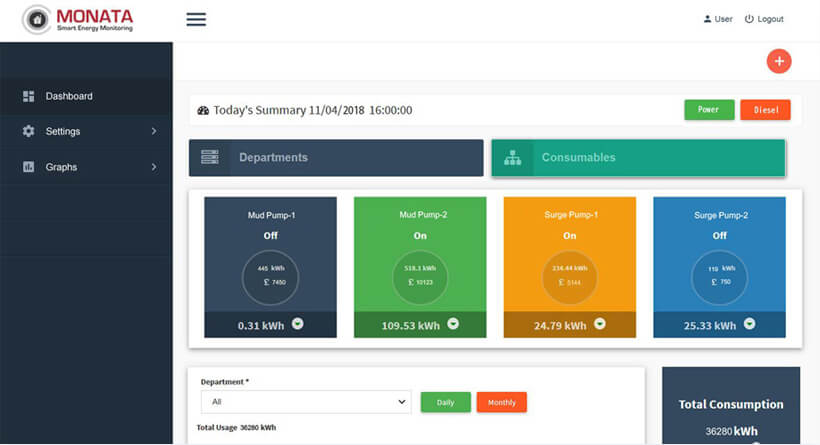Click the Consumables hierarchy icon
Viewport: 820px width, 445px height.
[513, 158]
